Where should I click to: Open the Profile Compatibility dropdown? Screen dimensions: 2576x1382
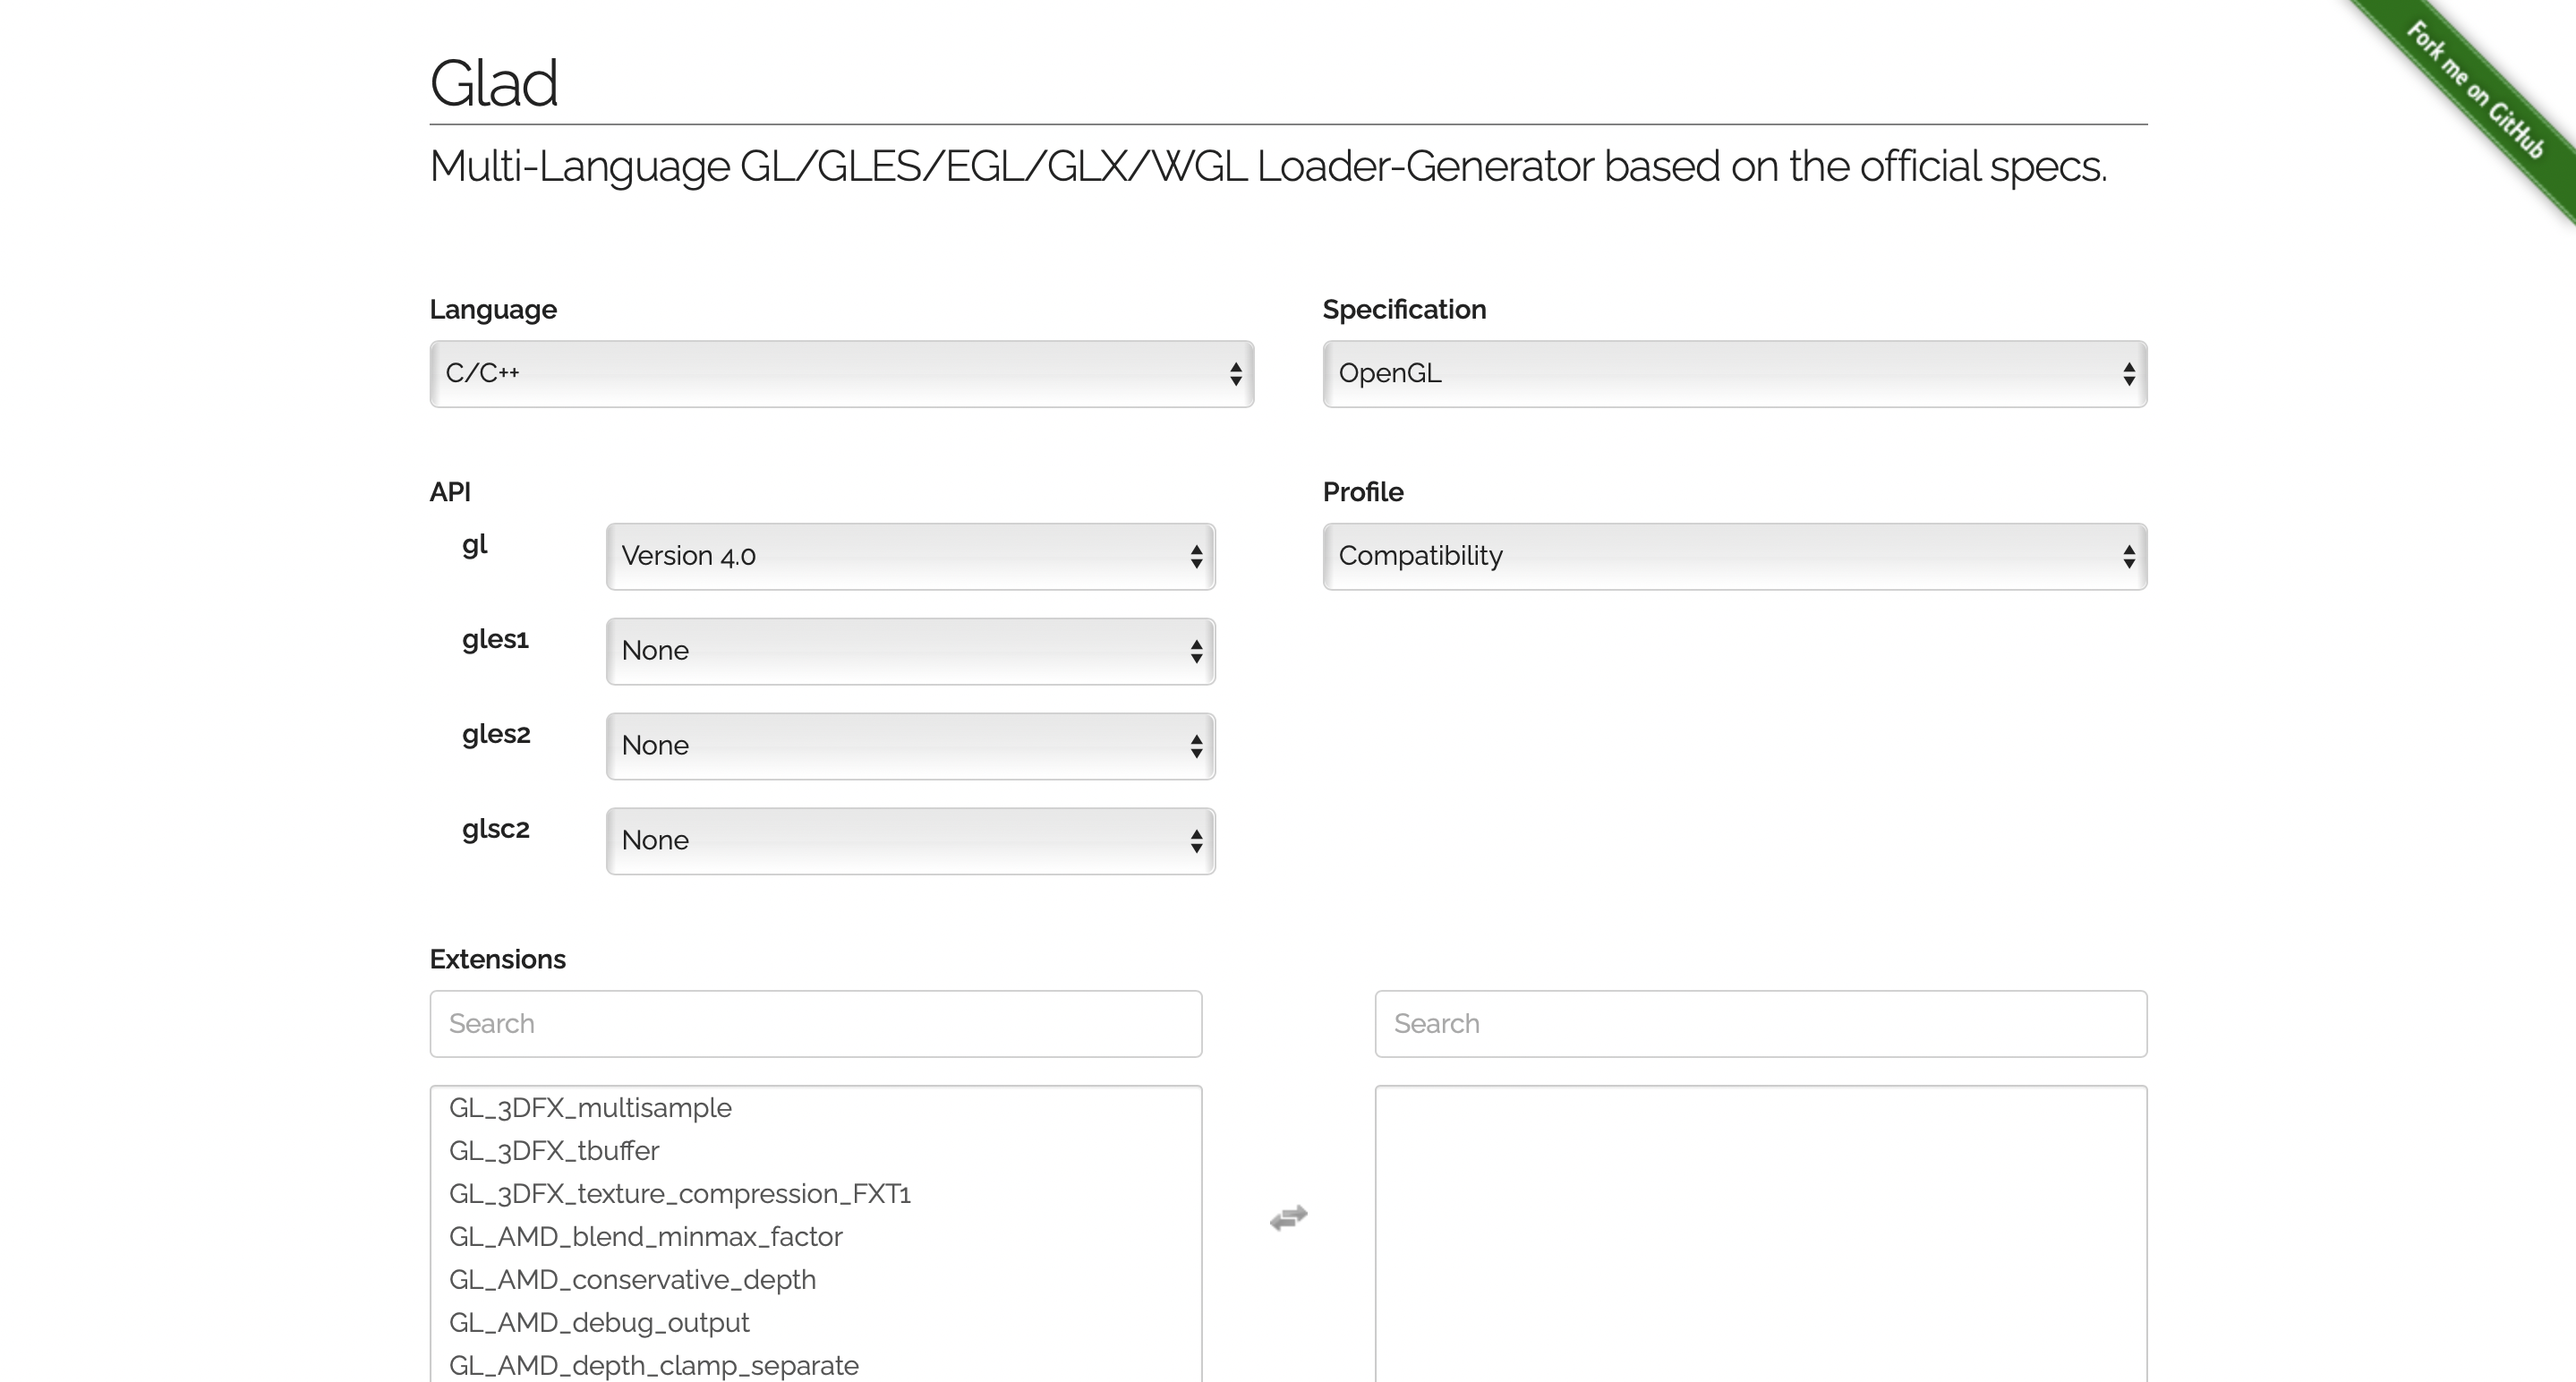1734,556
